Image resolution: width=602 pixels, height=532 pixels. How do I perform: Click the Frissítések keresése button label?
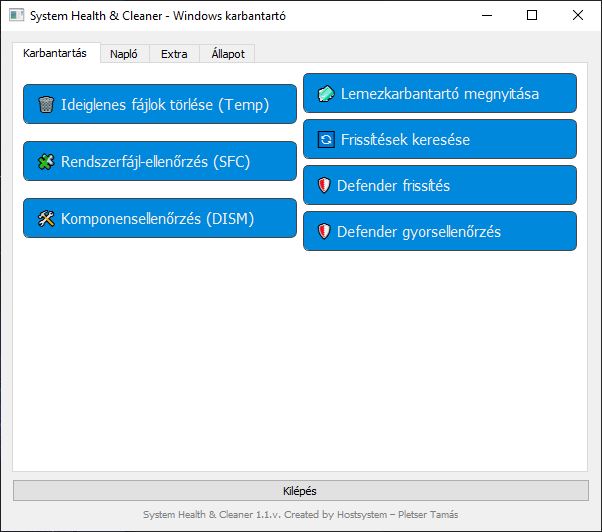(405, 139)
